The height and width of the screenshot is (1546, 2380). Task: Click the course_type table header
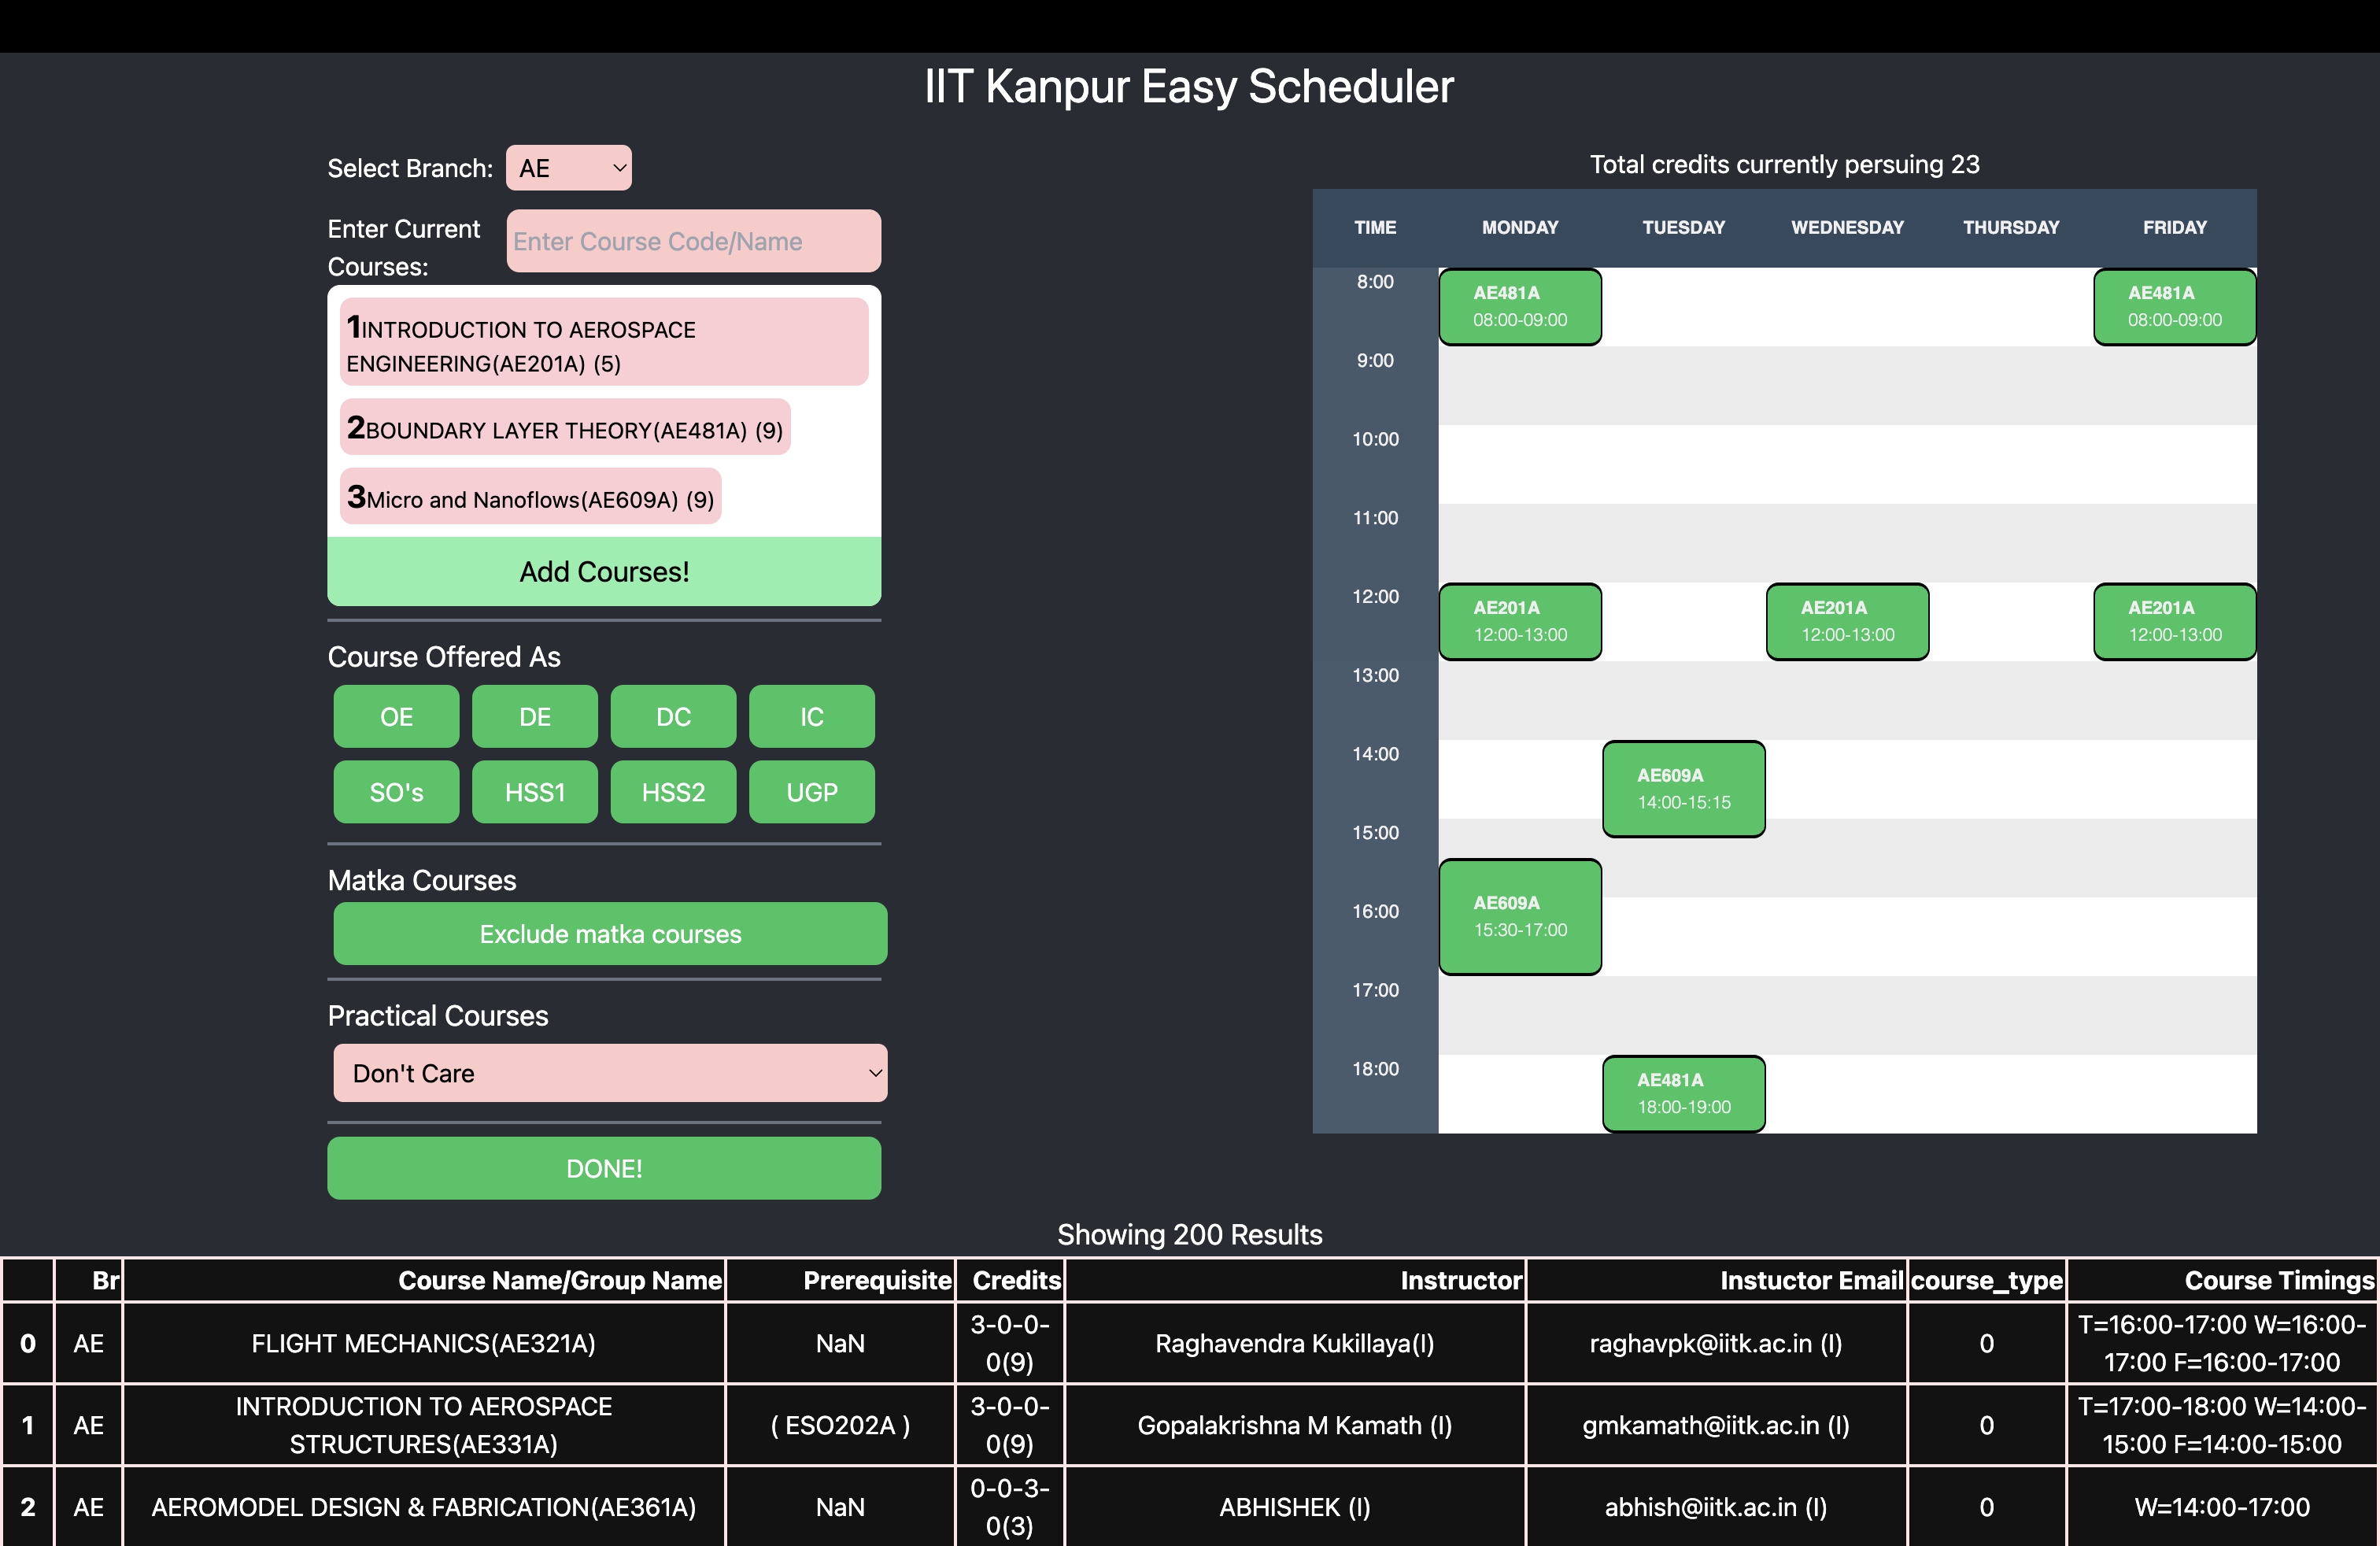pos(1987,1280)
